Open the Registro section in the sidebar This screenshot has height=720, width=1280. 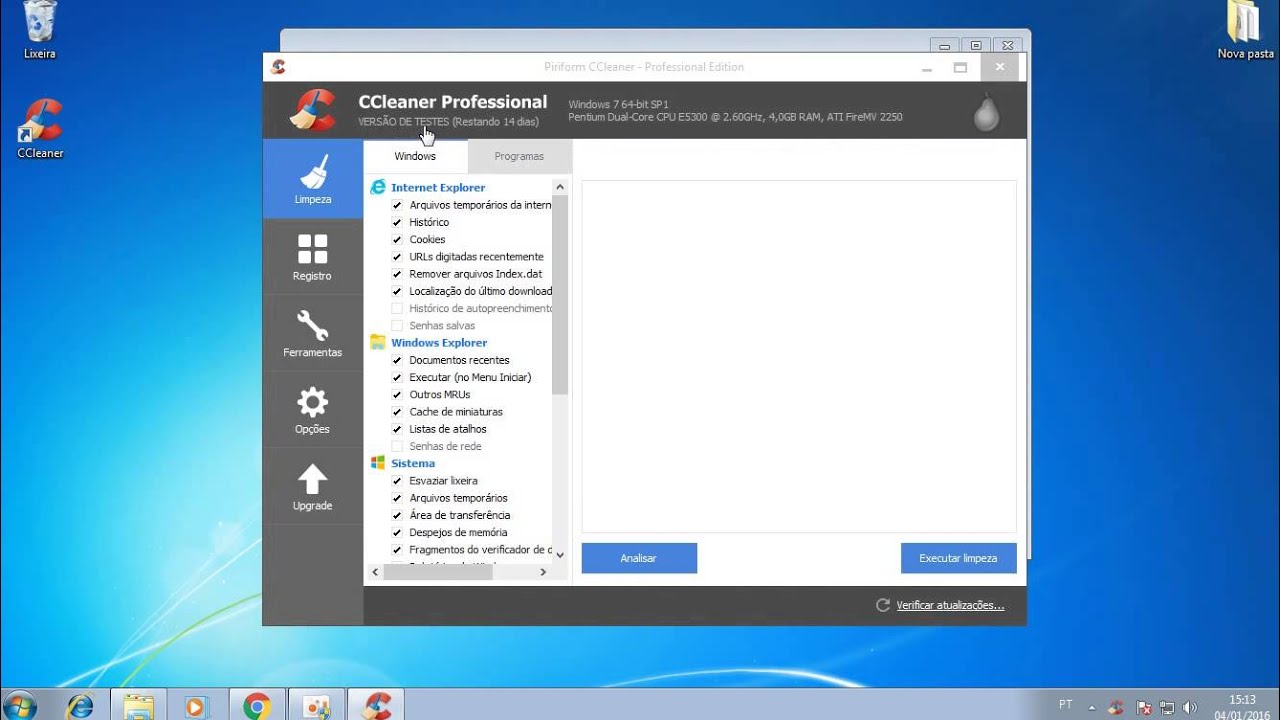(313, 256)
